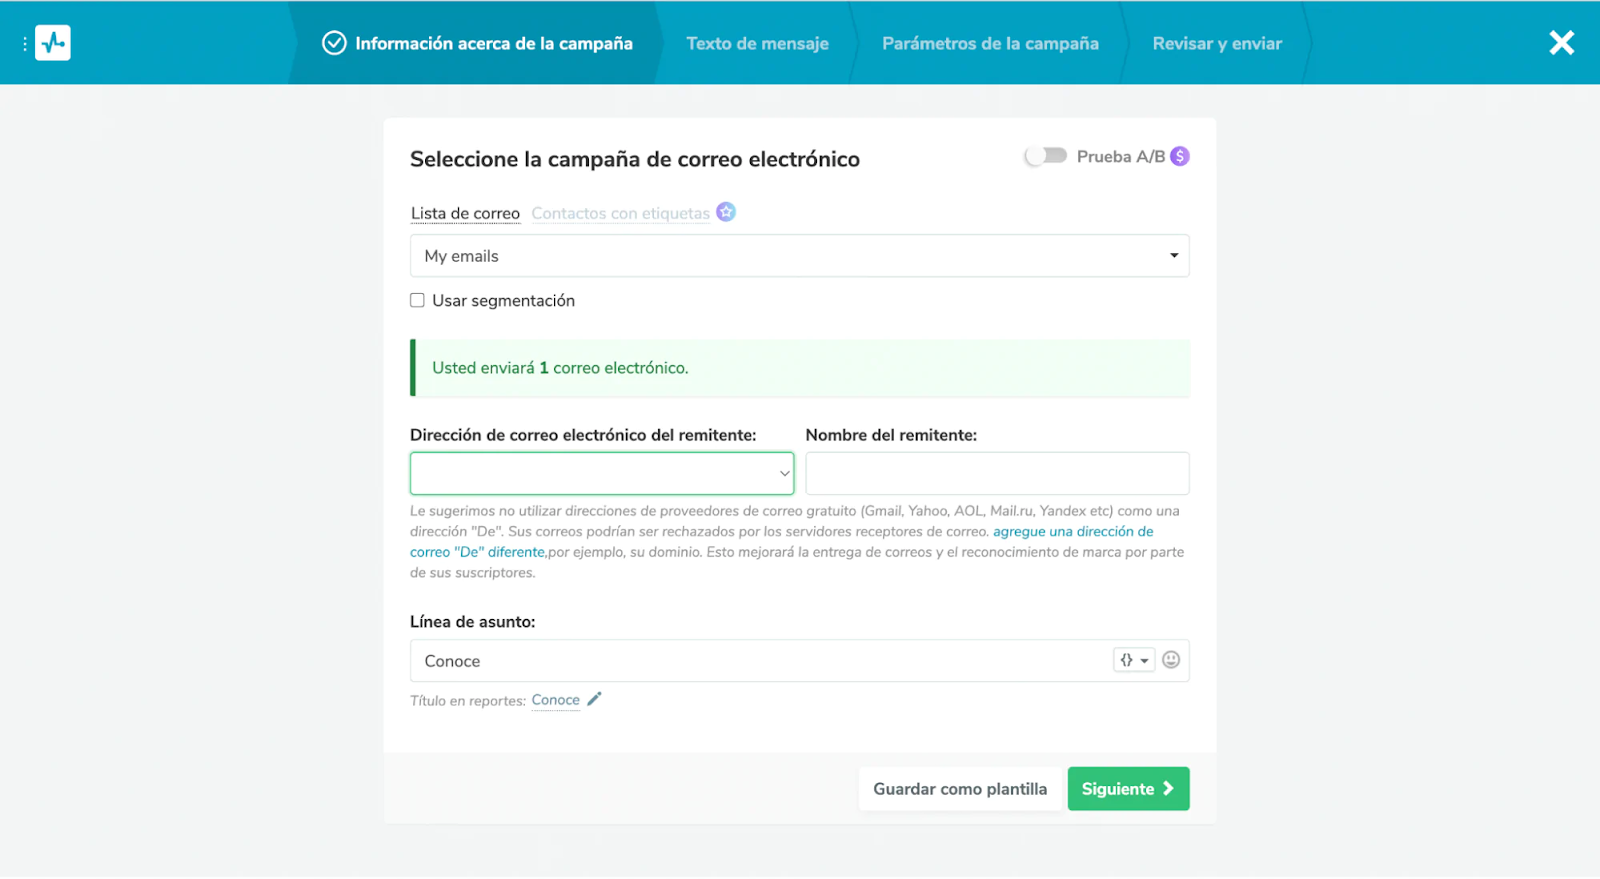Viewport: 1600px width, 879px height.
Task: Open the My emails mailing list dropdown
Action: (x=799, y=256)
